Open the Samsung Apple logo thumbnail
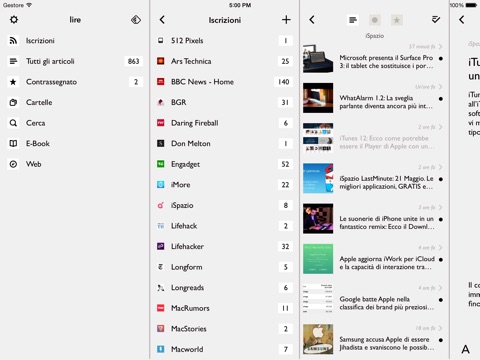 [318, 339]
